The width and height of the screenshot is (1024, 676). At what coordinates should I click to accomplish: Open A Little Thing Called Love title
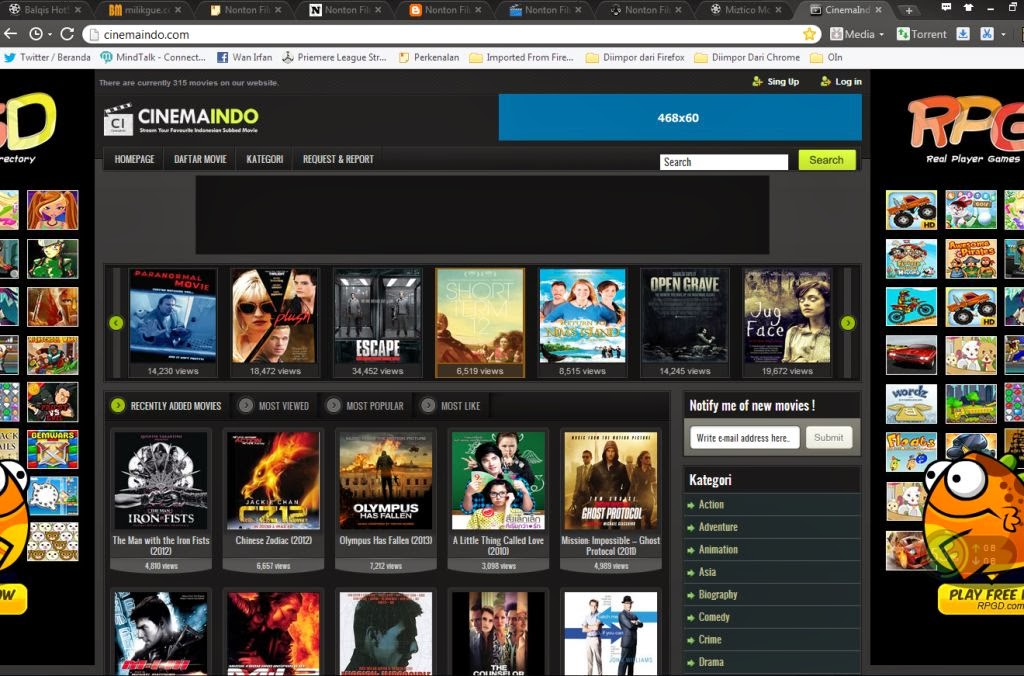tap(498, 545)
